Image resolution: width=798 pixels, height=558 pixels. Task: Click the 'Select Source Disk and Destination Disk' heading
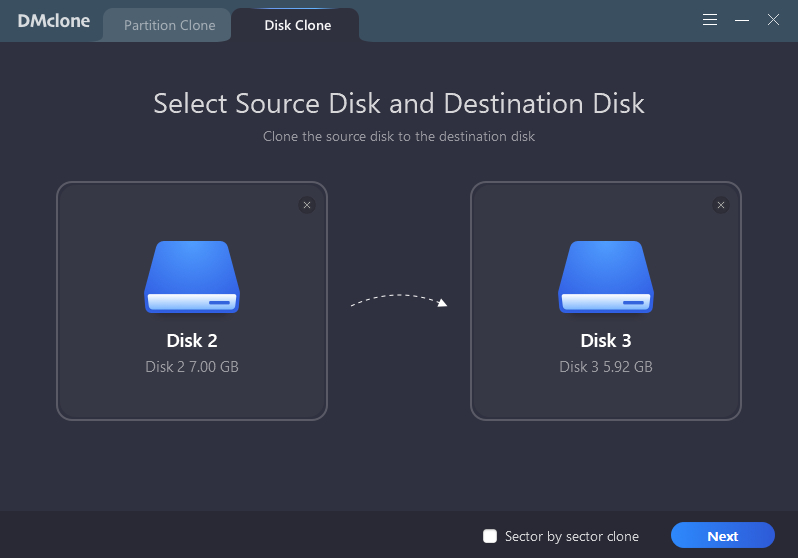point(399,104)
